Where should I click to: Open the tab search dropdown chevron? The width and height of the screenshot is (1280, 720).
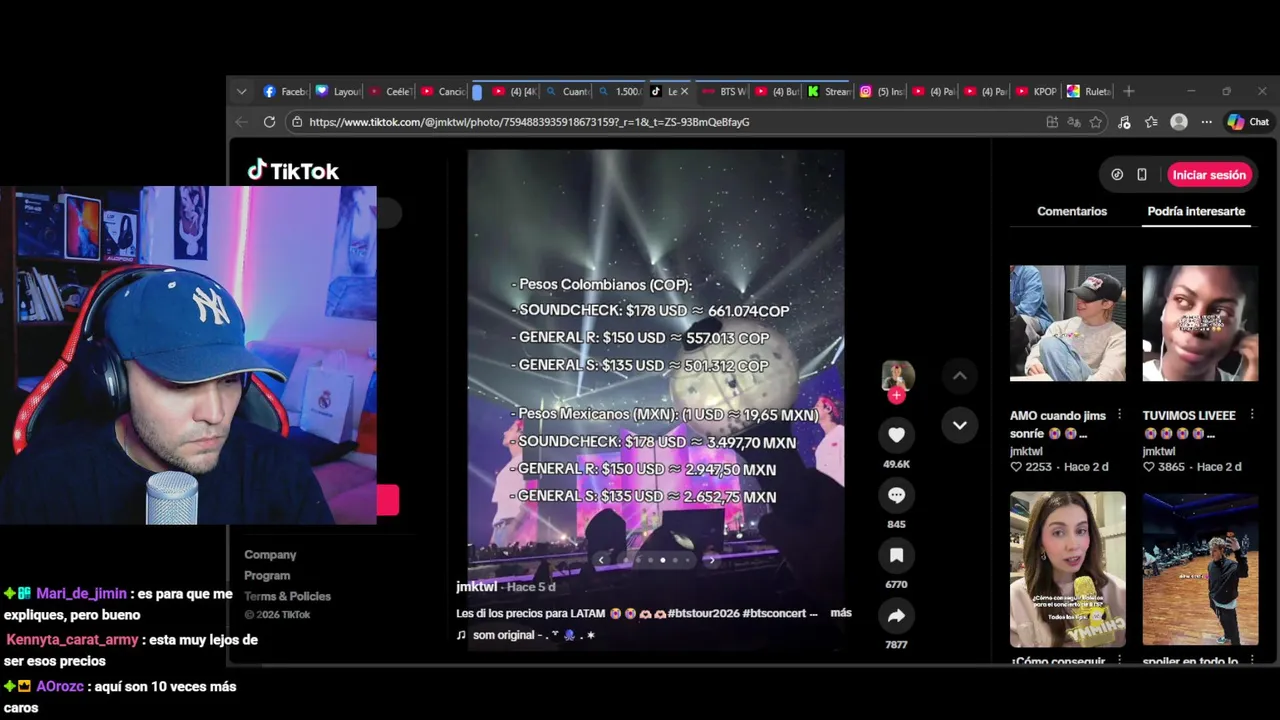pos(241,91)
